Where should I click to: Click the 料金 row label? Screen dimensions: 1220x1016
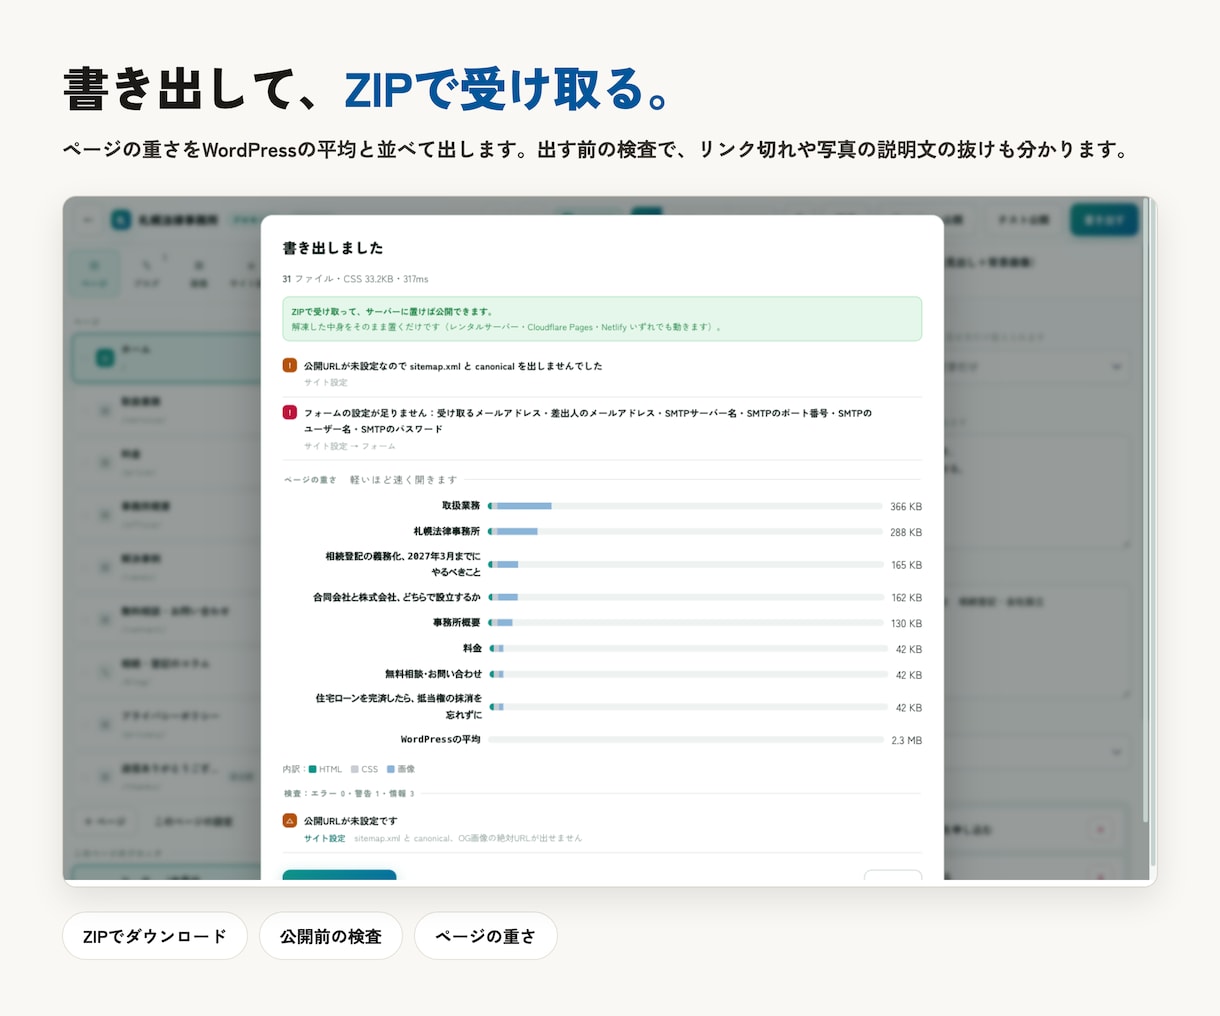pyautogui.click(x=472, y=648)
